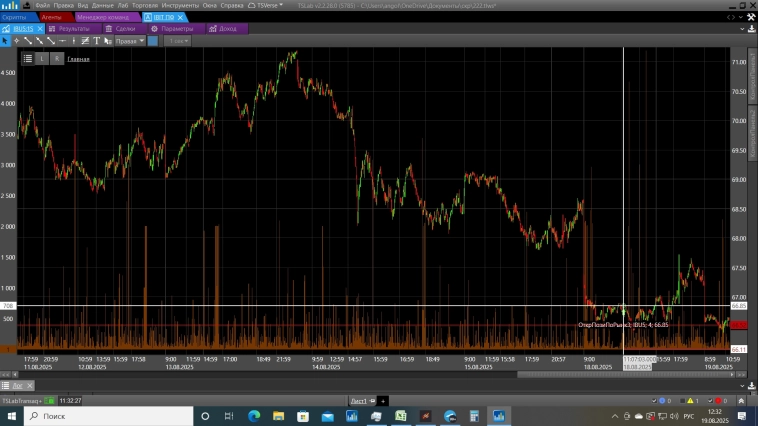
Task: Open the Инструменты menu
Action: (x=180, y=5)
